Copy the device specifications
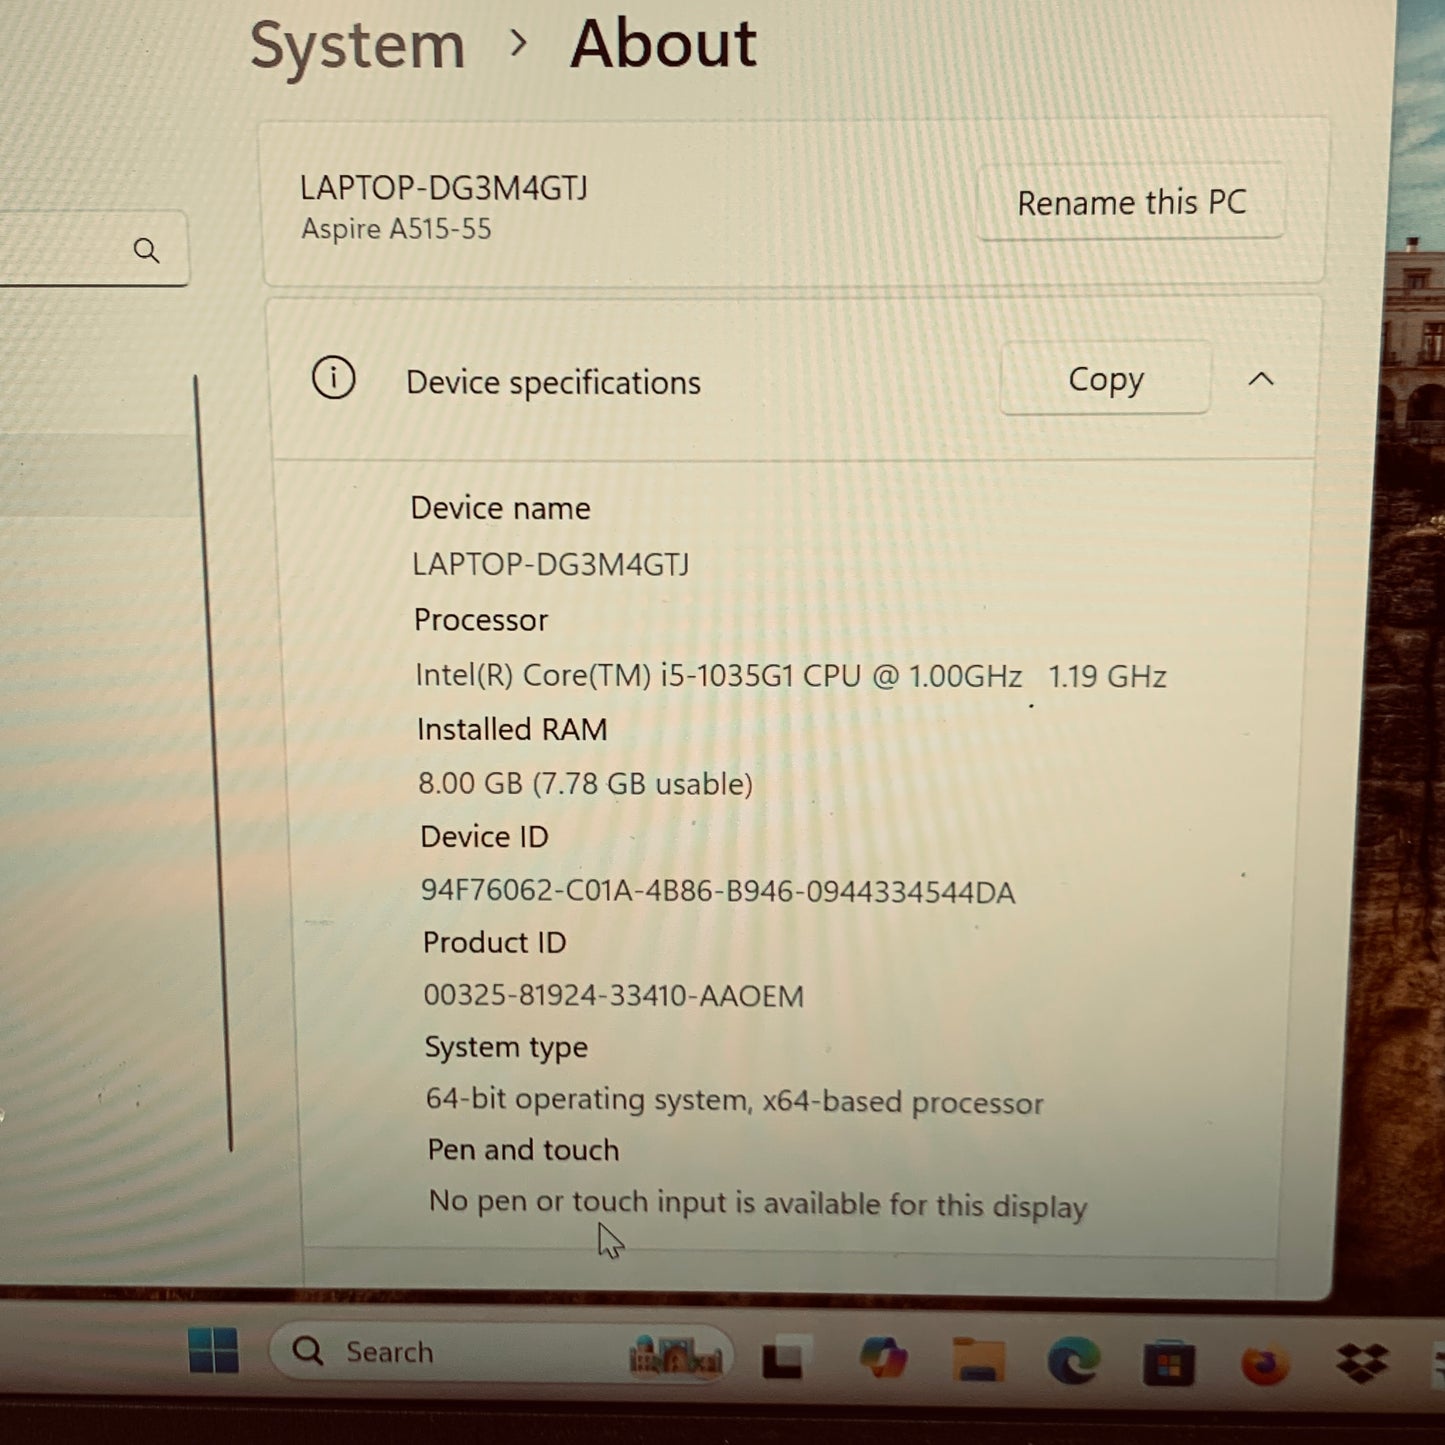The width and height of the screenshot is (1445, 1445). pos(1105,379)
